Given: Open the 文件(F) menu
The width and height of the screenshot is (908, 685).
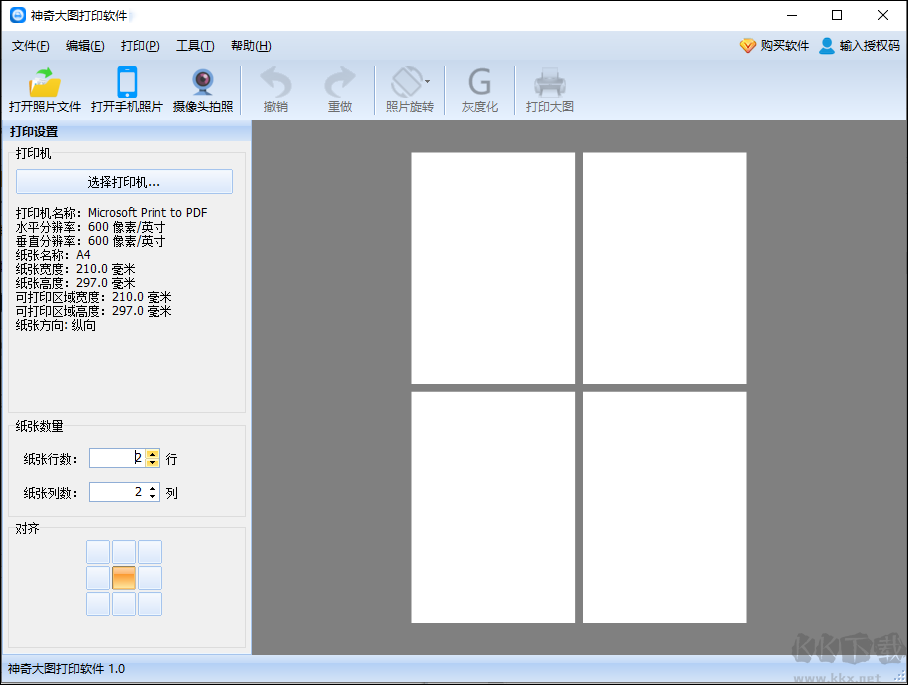Looking at the screenshot, I should (30, 46).
